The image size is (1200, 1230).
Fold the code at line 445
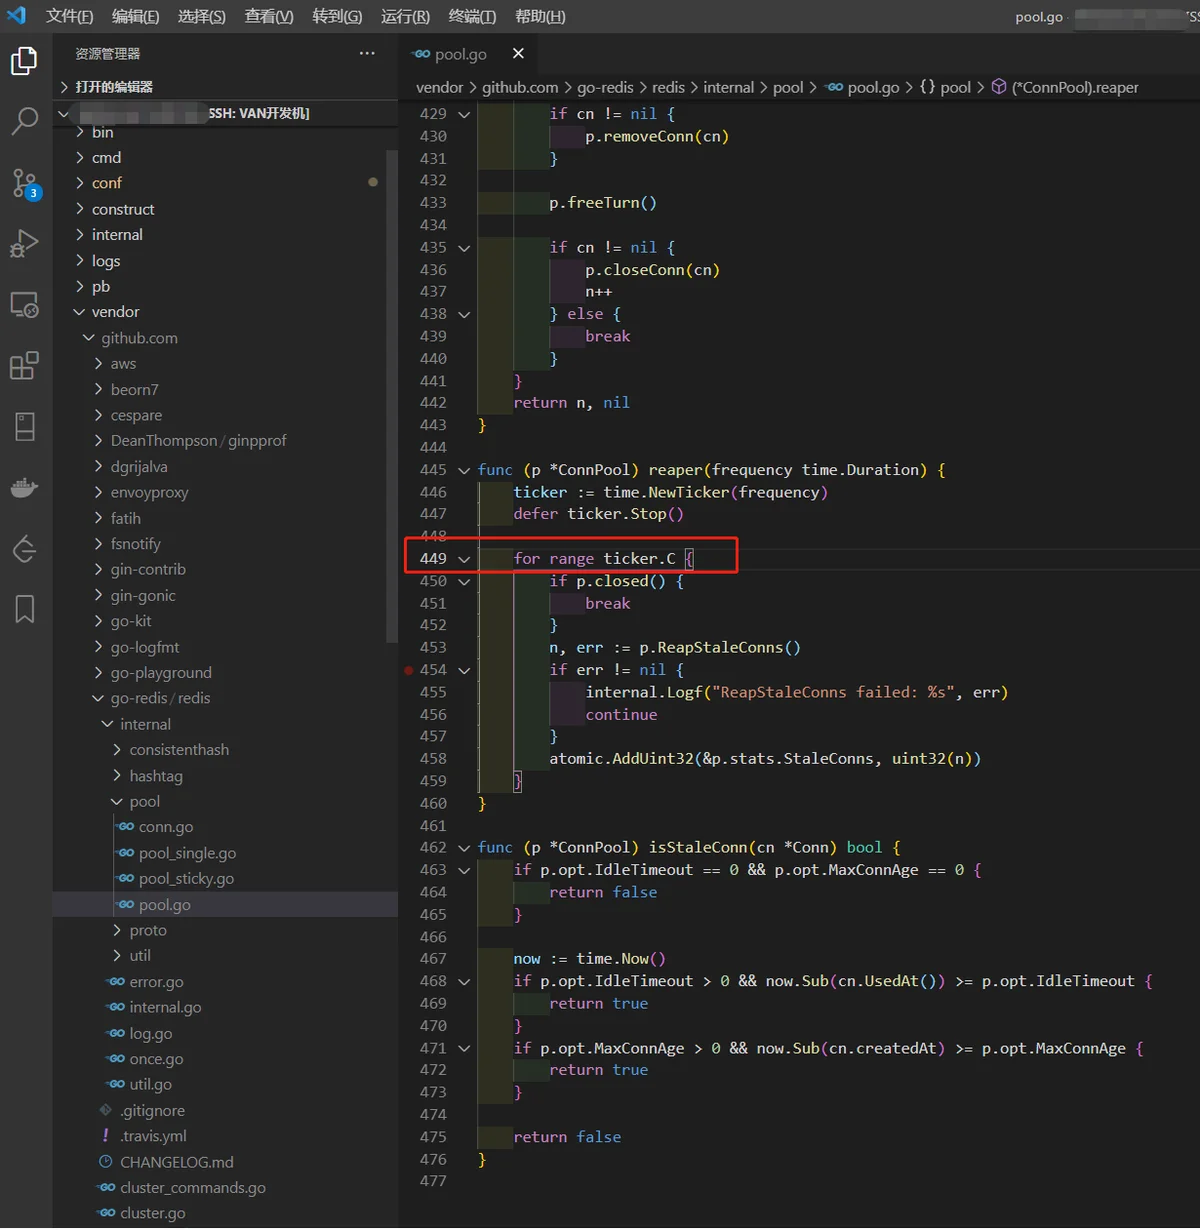coord(464,470)
